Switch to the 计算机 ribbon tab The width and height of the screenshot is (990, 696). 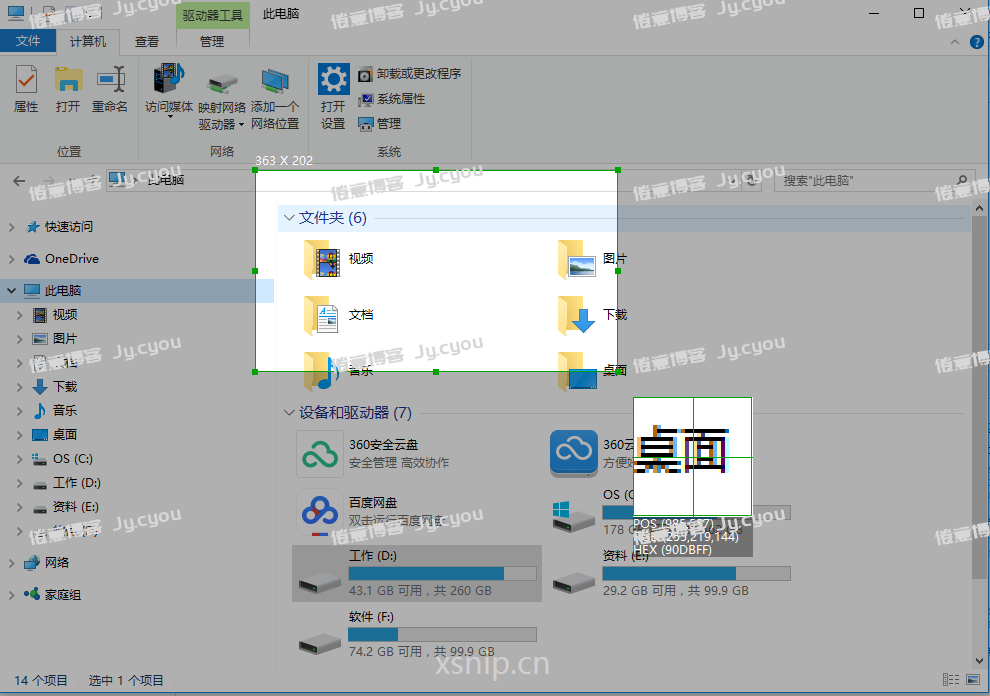pos(88,42)
